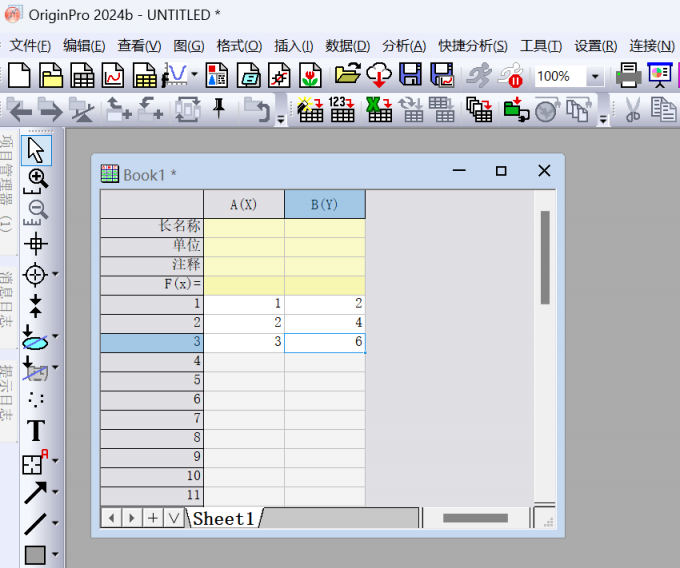Click the Book1 vertical scrollbar thumb

[x=545, y=258]
